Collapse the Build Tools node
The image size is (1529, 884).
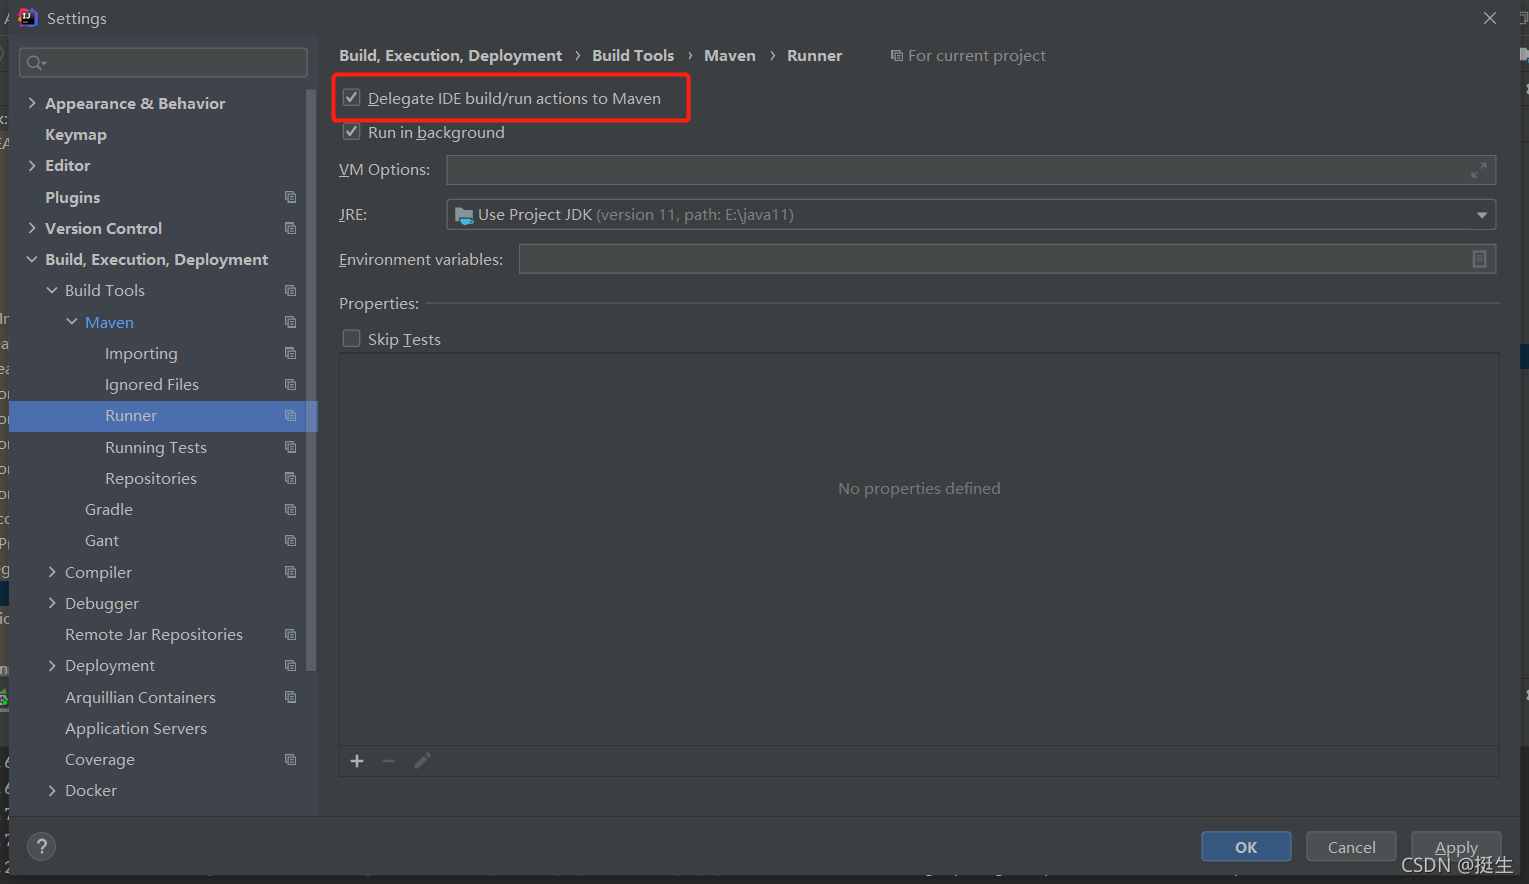[52, 290]
